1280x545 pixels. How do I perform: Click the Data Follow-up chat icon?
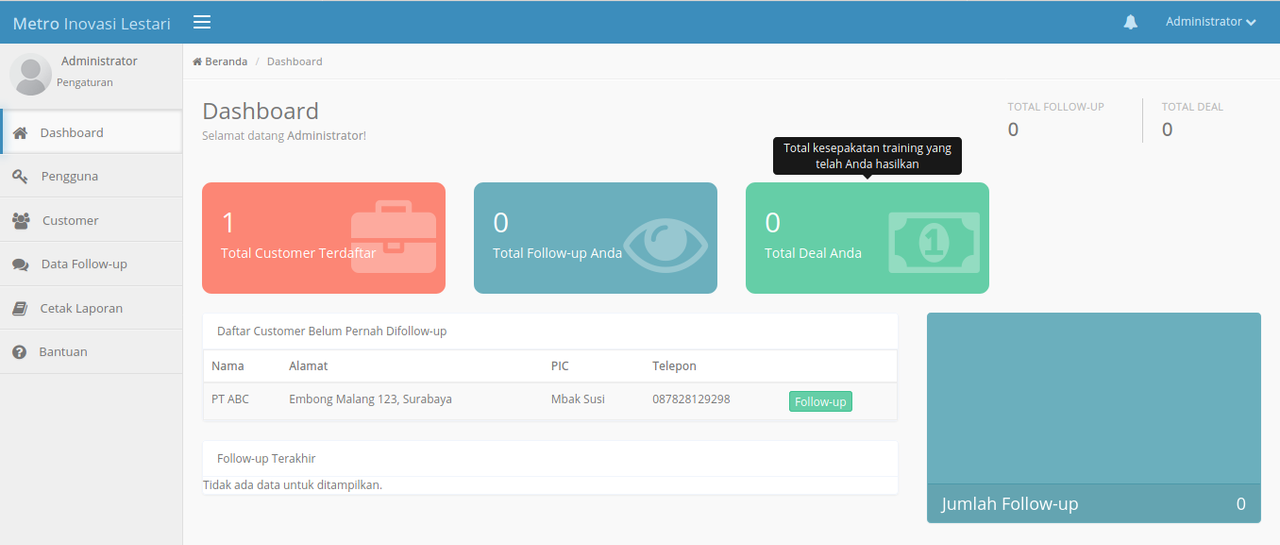coord(20,265)
